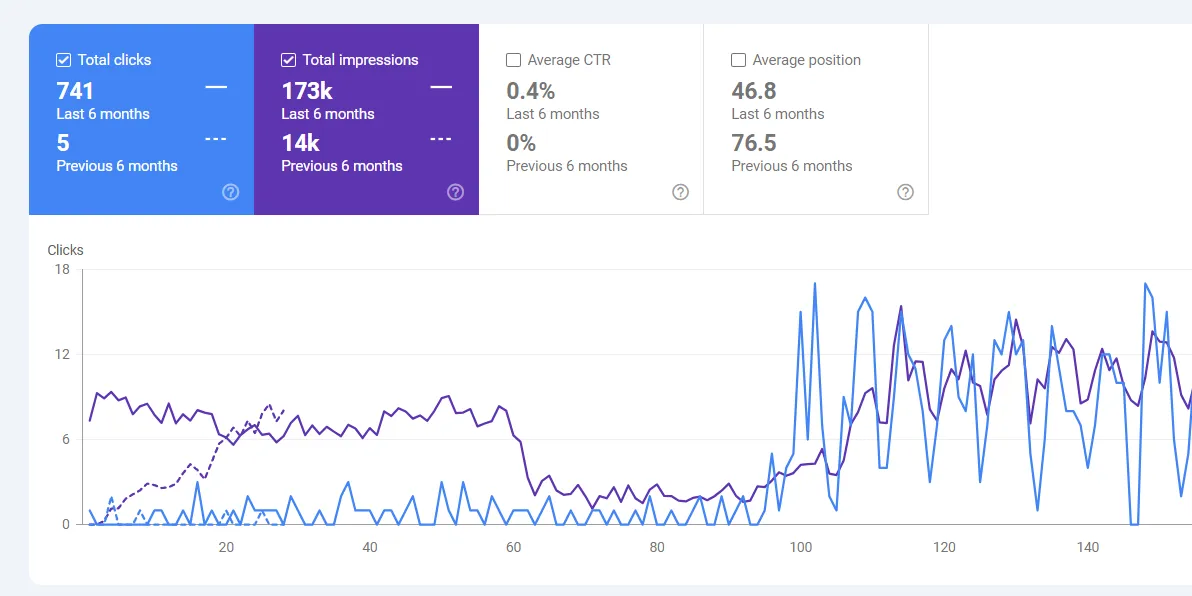Click the 173k impressions value
Image resolution: width=1192 pixels, height=596 pixels.
point(307,91)
